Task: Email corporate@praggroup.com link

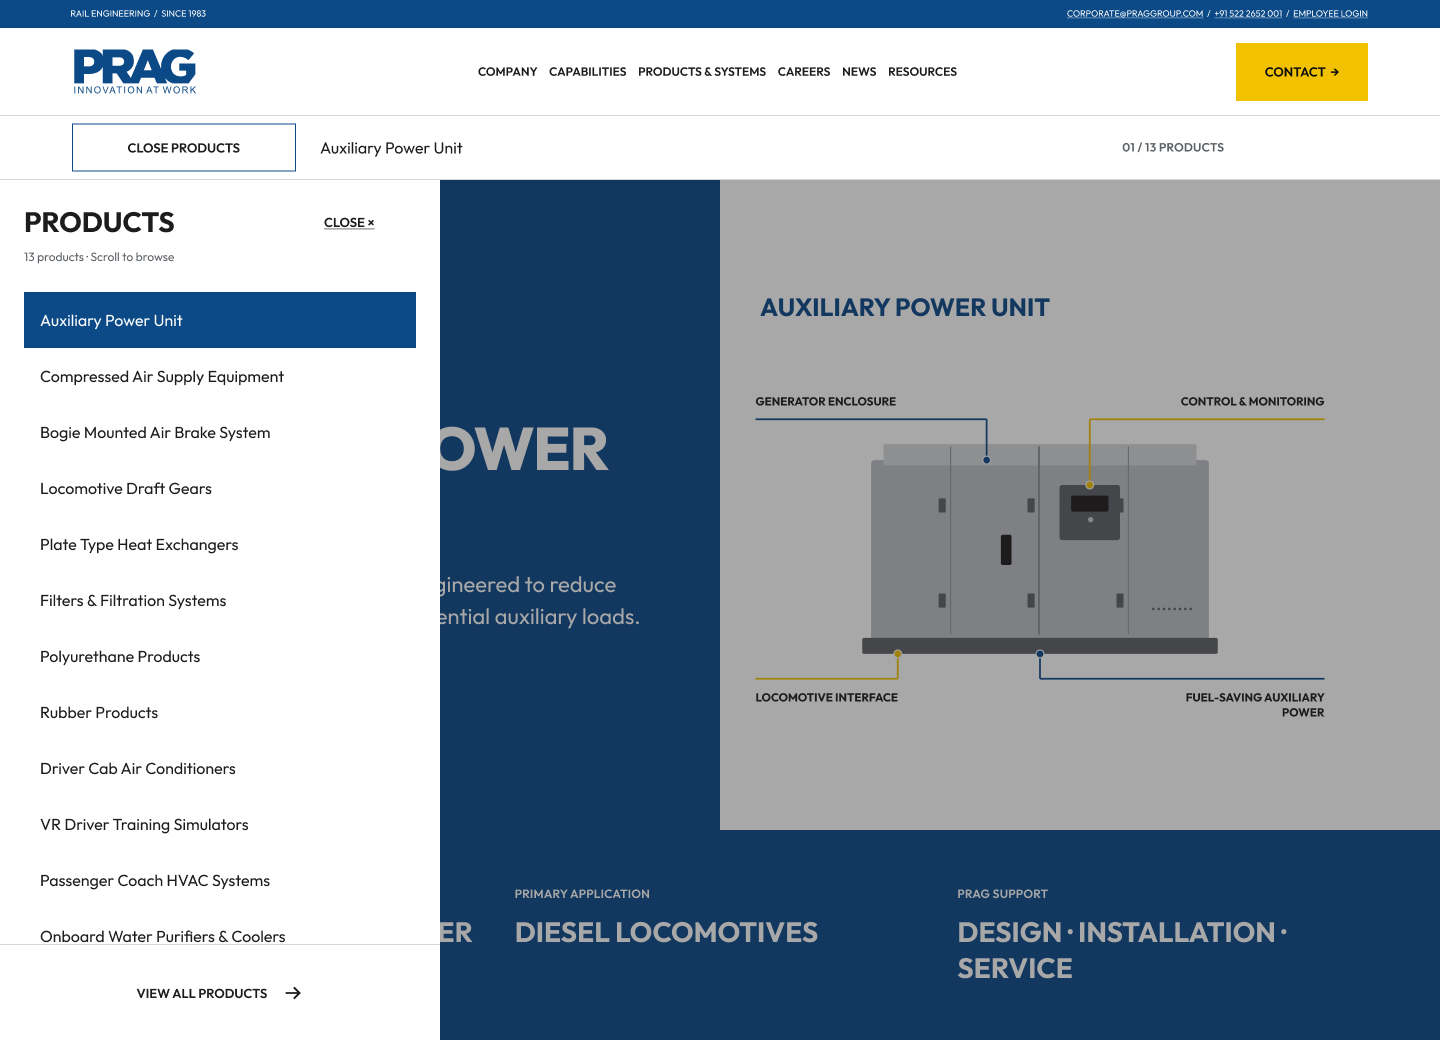Action: (x=1135, y=14)
